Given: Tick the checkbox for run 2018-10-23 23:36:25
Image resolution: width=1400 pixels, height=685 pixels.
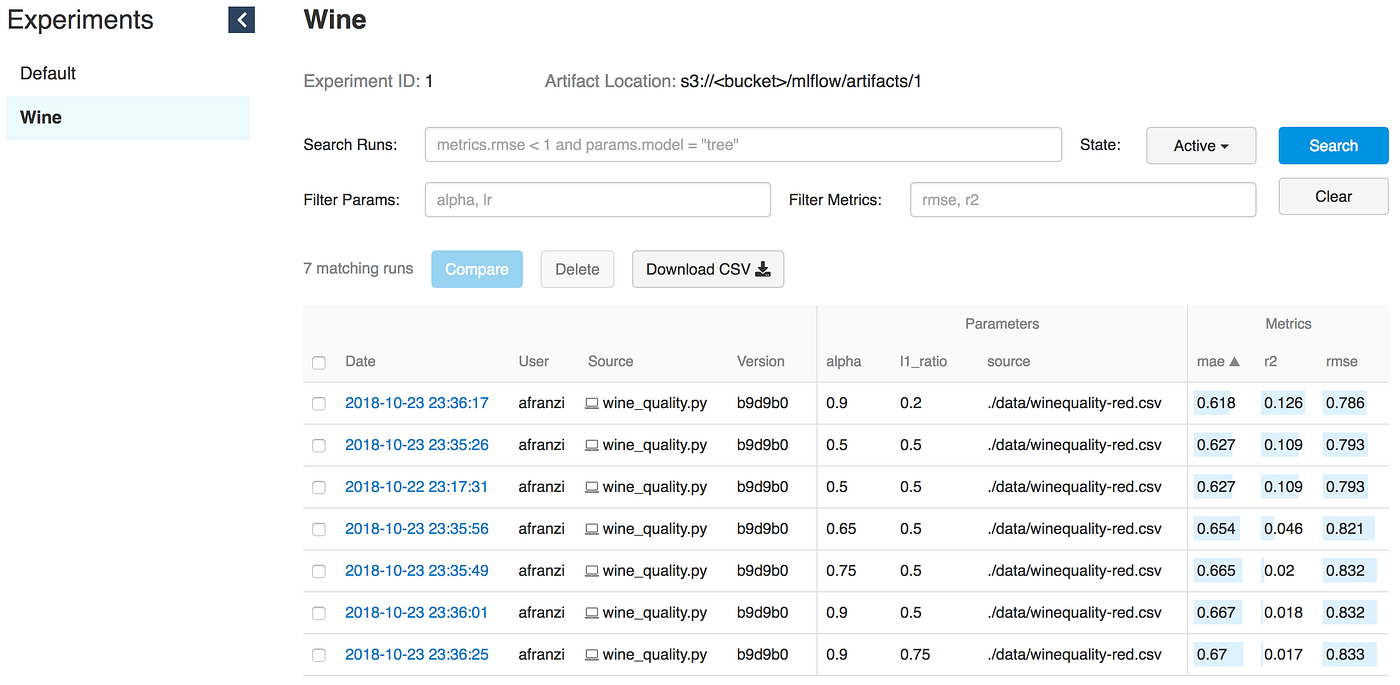Looking at the screenshot, I should 318,654.
